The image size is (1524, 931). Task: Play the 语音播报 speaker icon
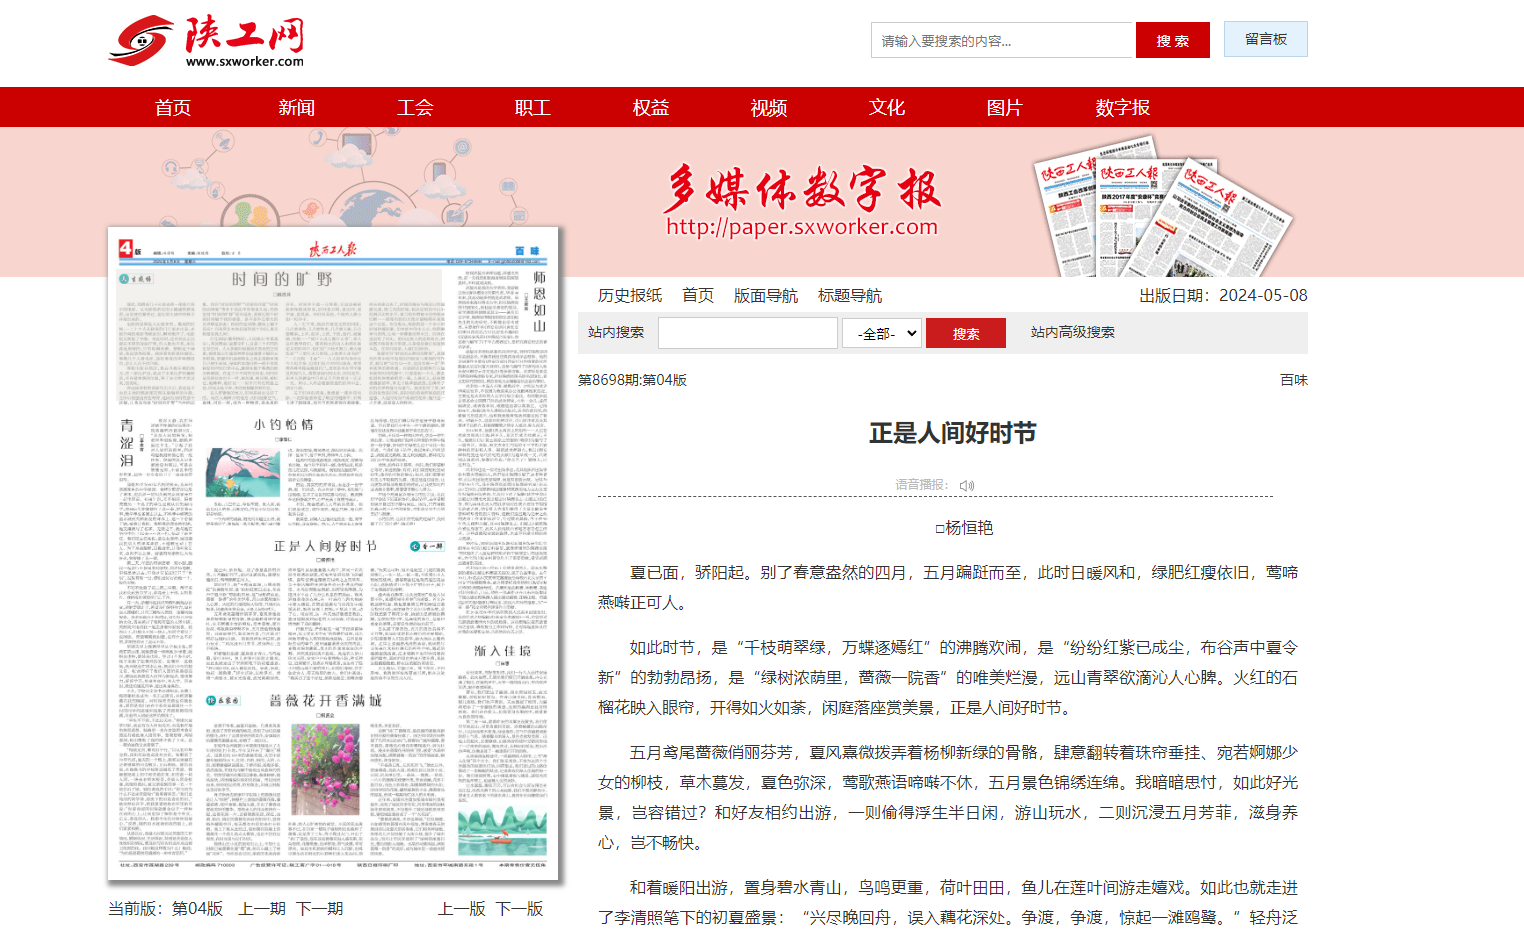click(x=966, y=486)
